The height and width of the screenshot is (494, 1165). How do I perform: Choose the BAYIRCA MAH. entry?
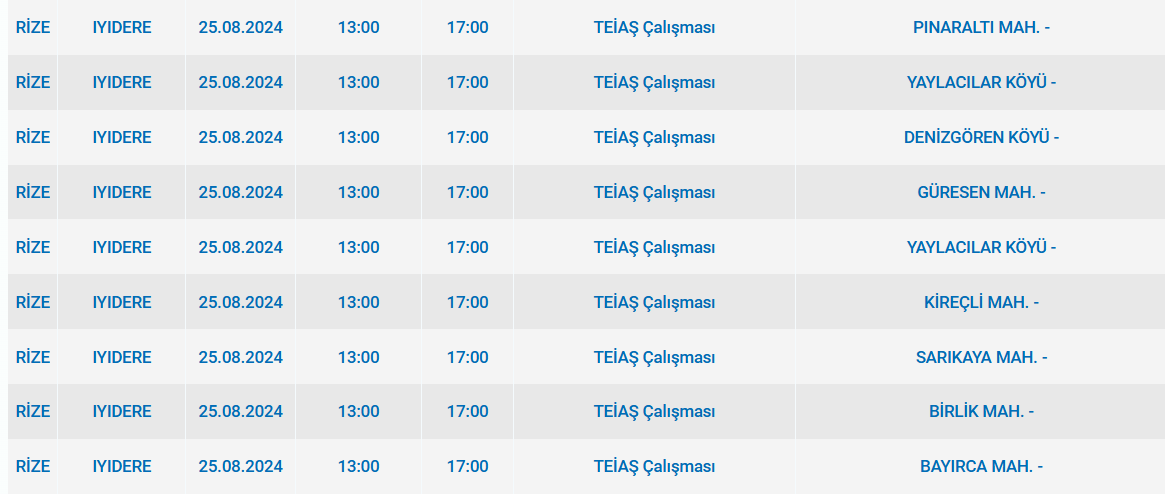(x=980, y=466)
